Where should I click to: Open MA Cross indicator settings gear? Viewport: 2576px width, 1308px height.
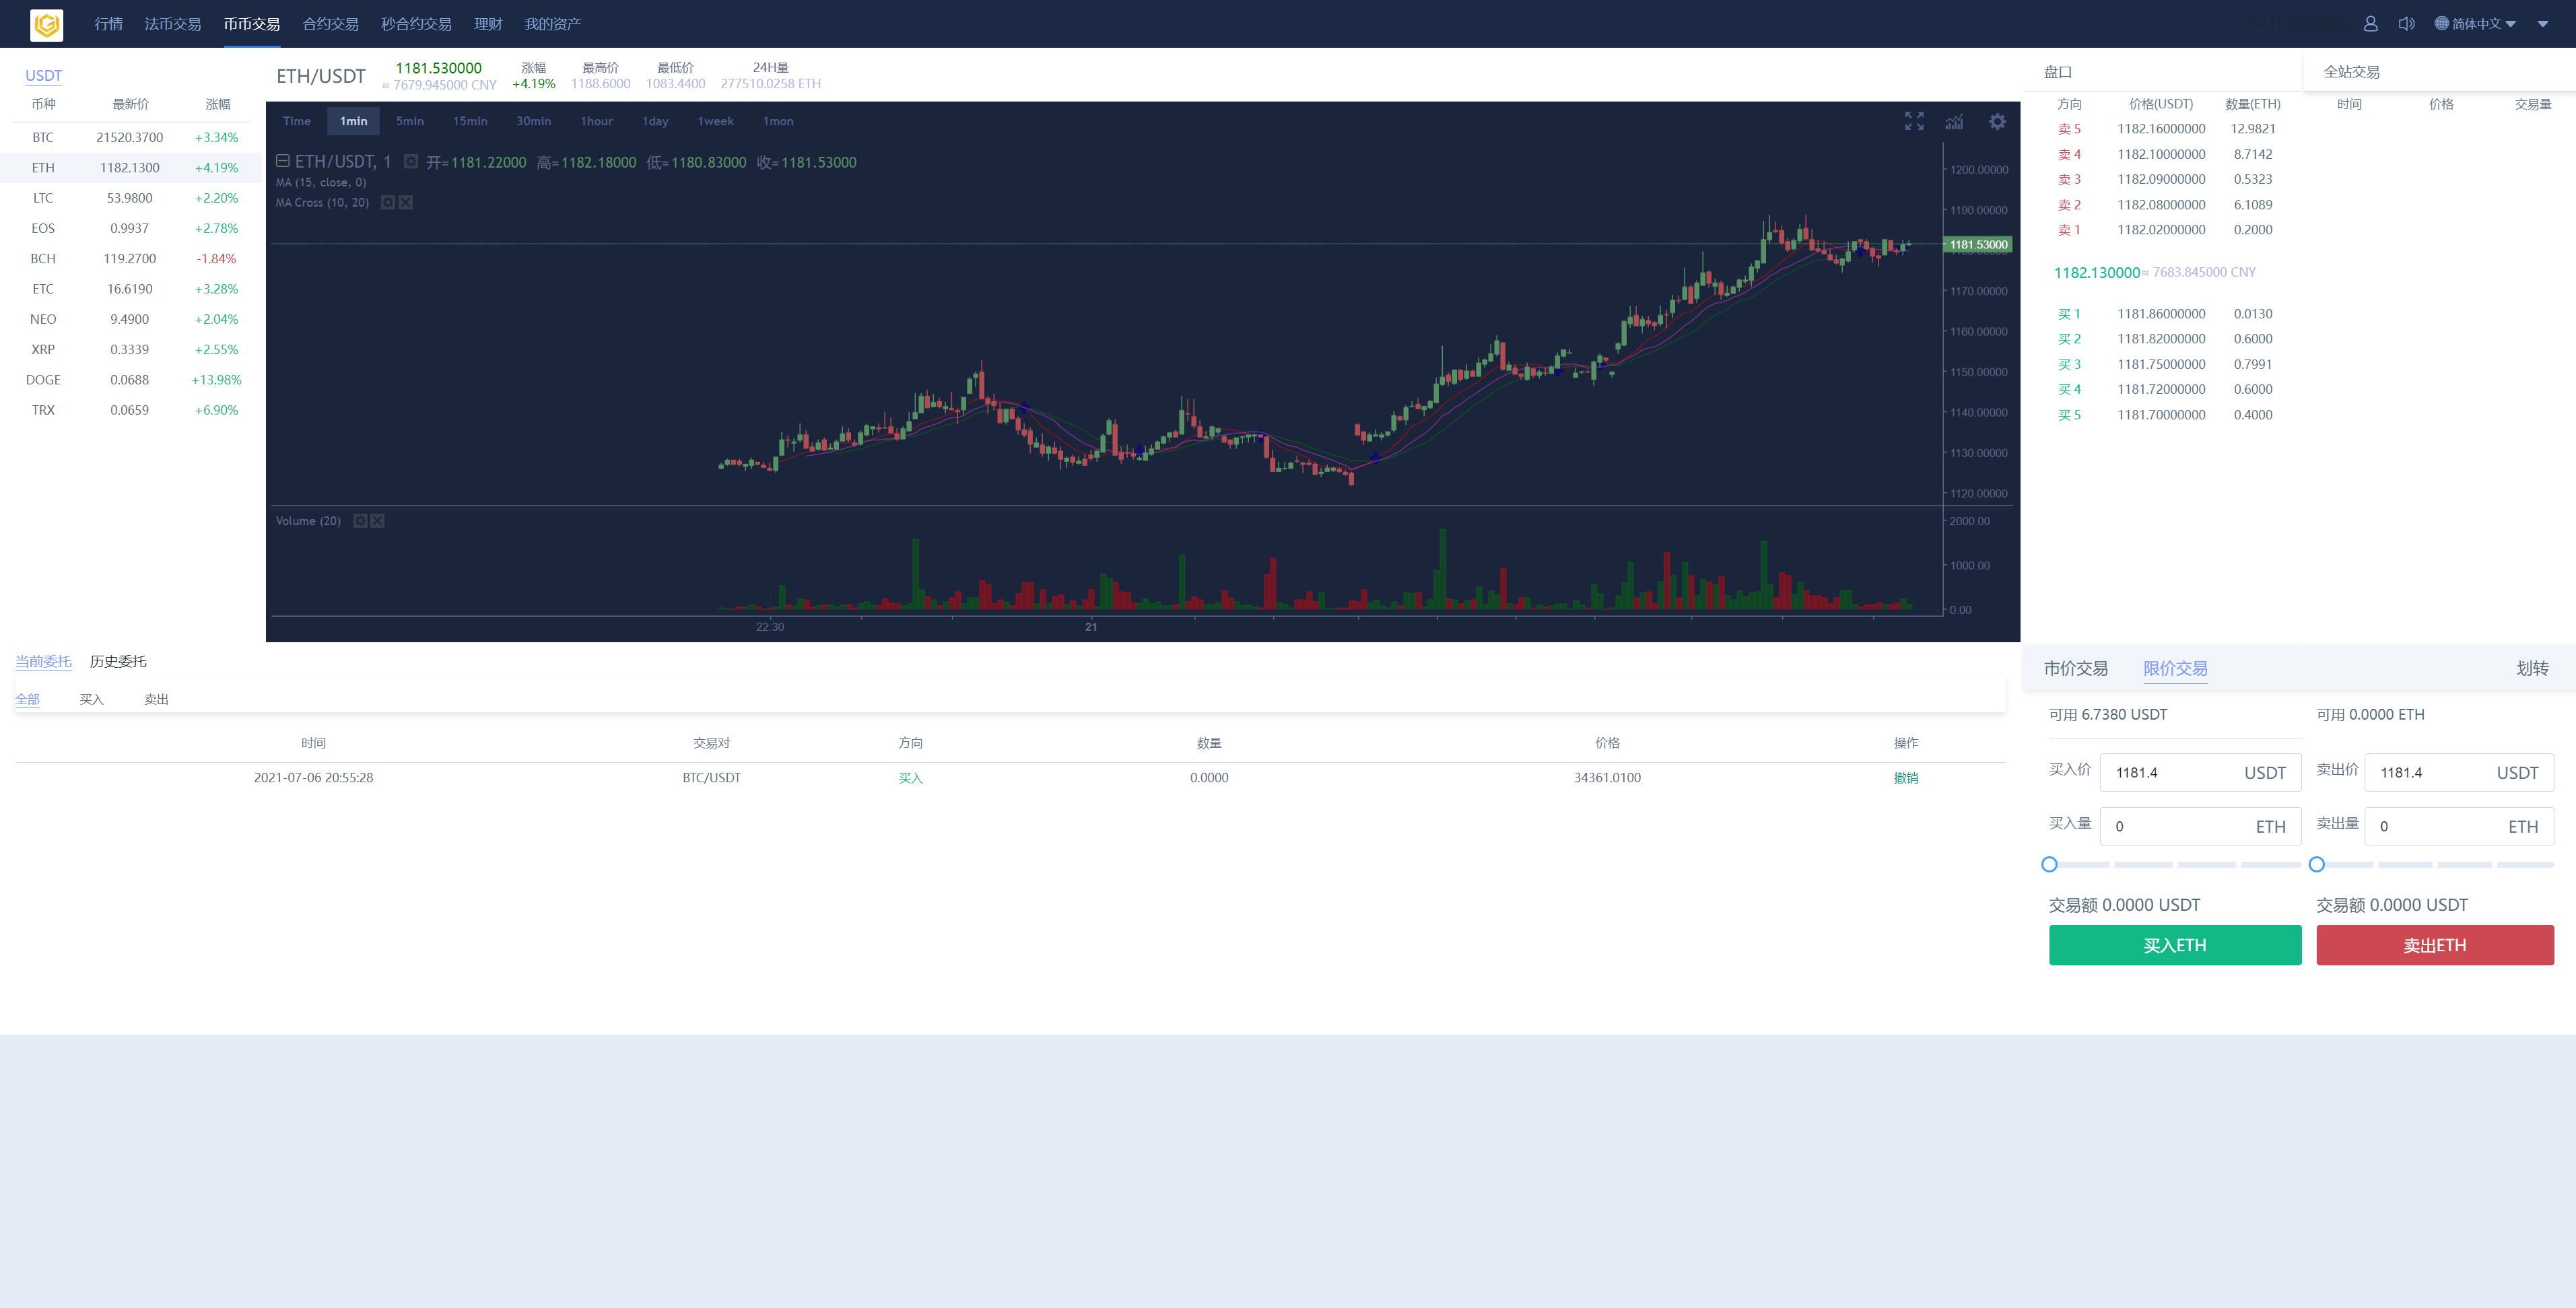(x=388, y=202)
